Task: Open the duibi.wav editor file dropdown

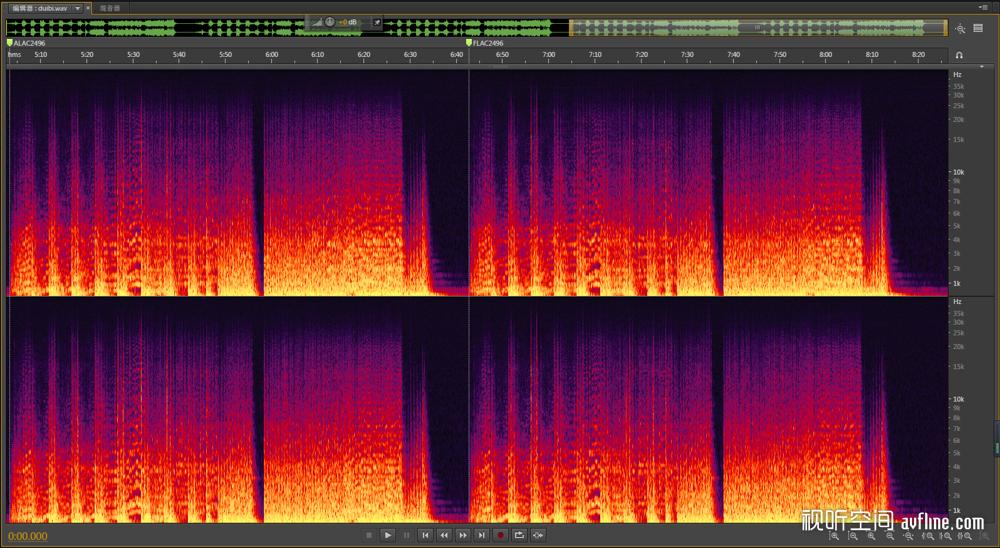Action: [78, 8]
